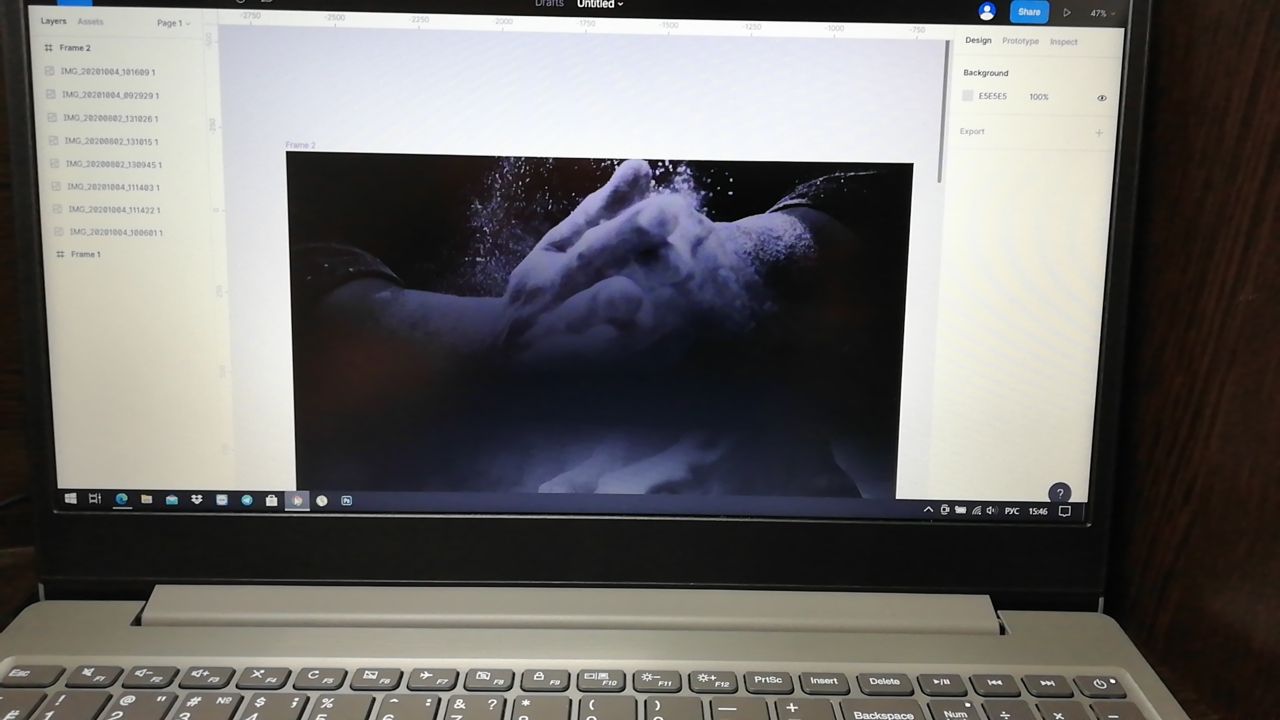
Task: Open the notification center icon
Action: coord(1065,511)
